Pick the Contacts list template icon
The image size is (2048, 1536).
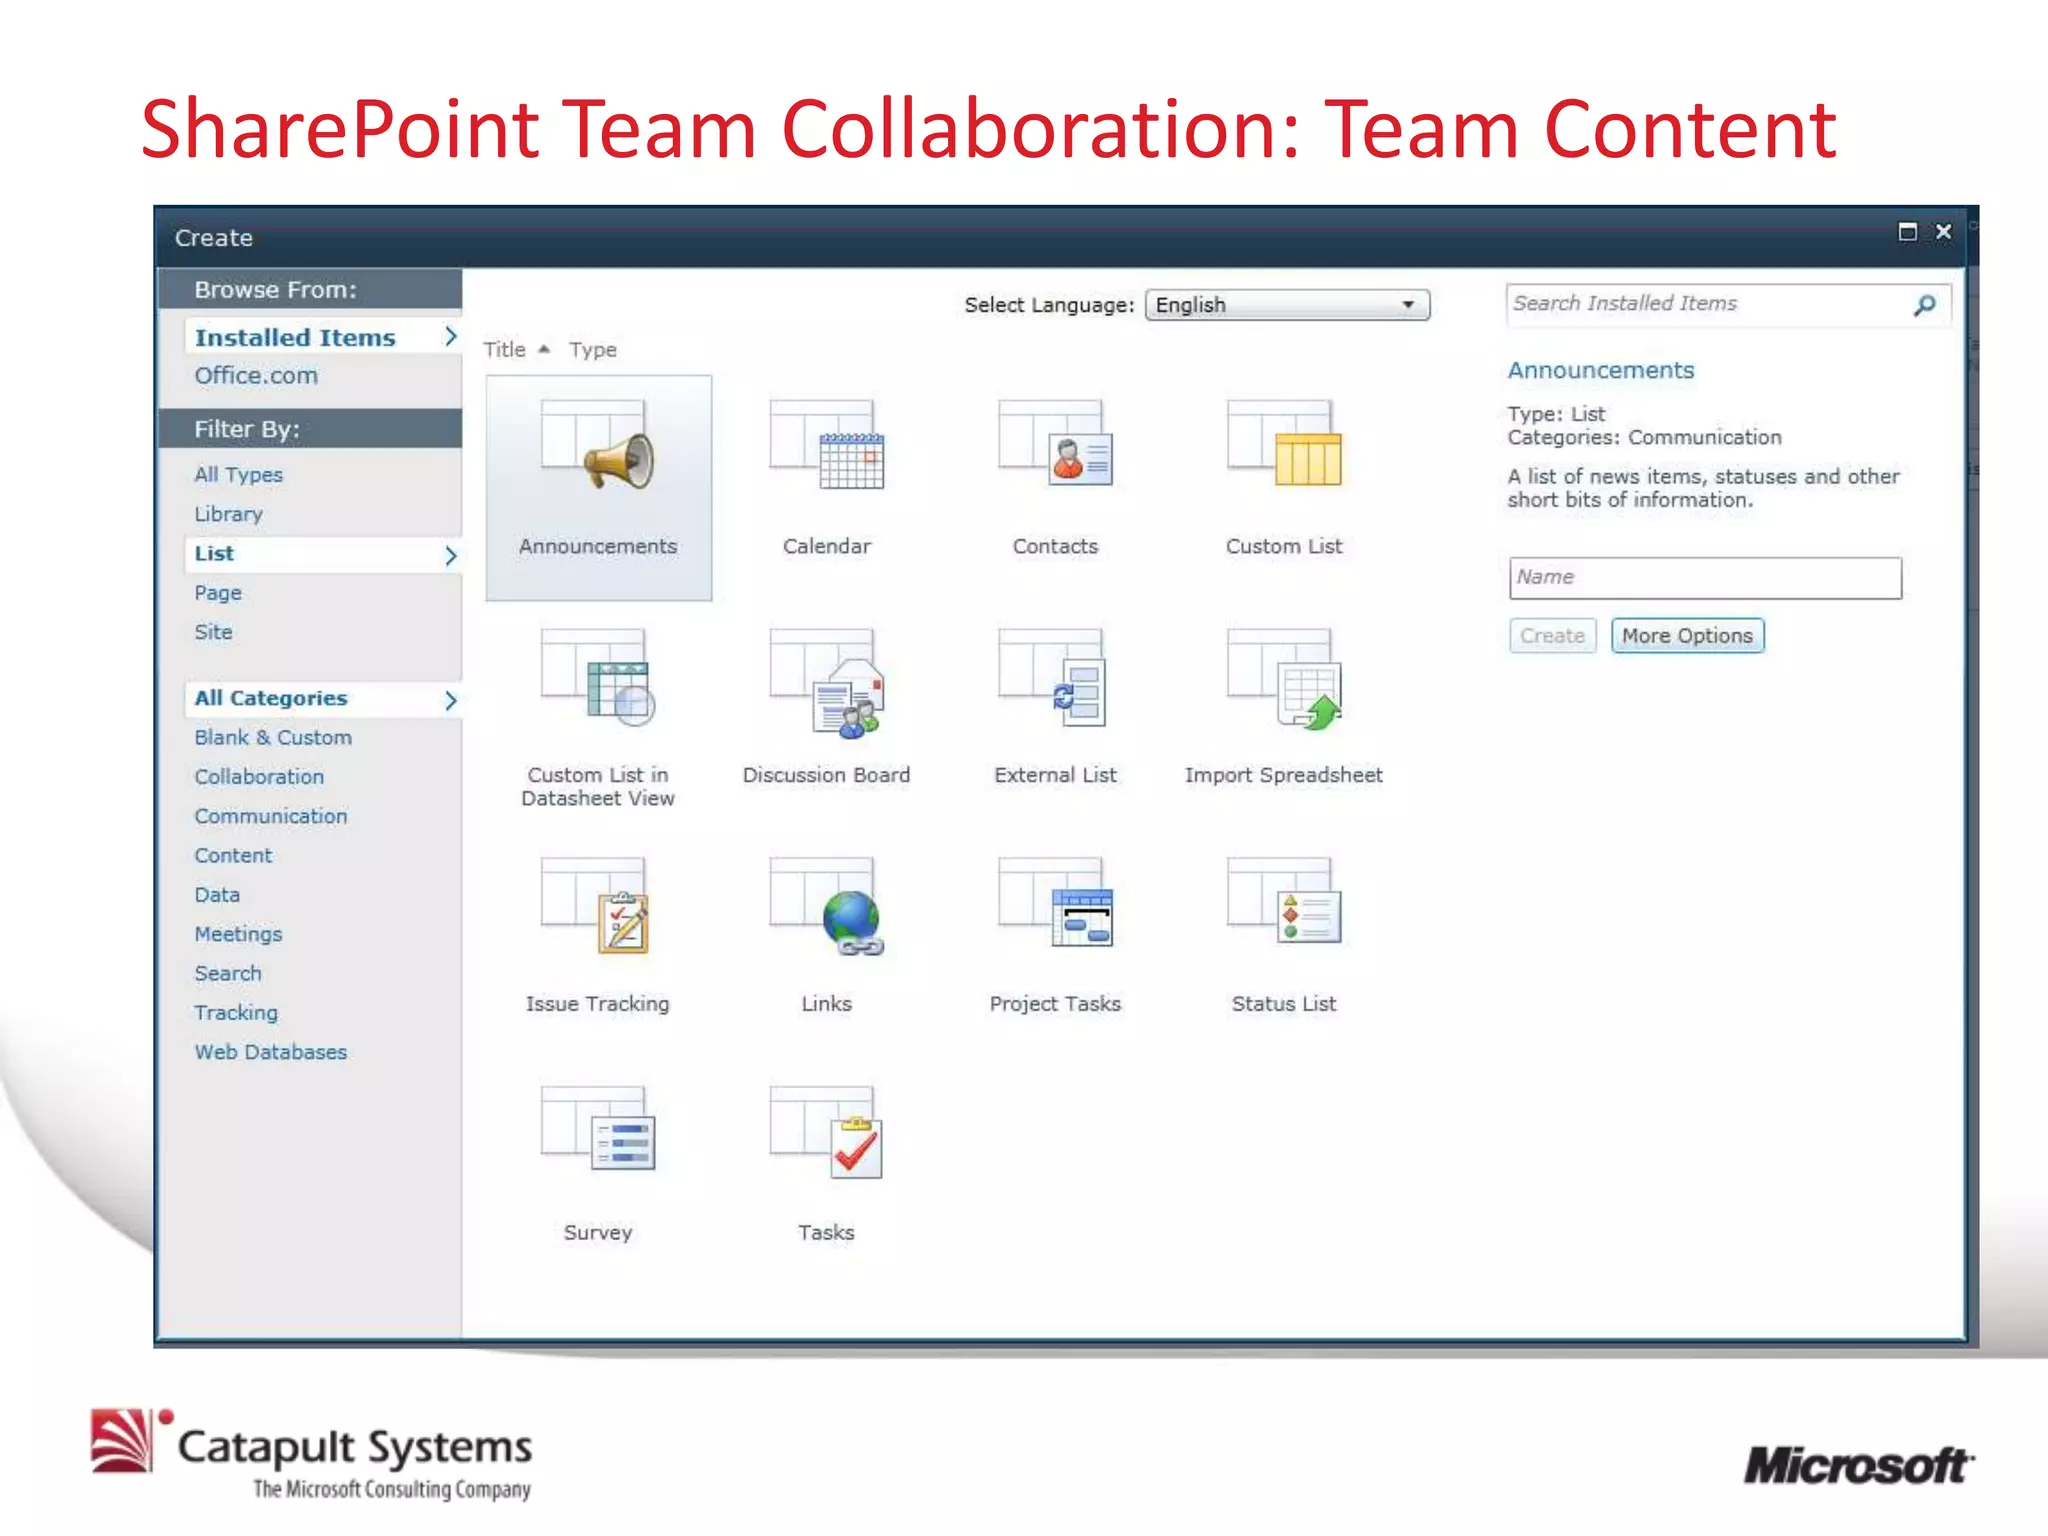pos(1055,445)
